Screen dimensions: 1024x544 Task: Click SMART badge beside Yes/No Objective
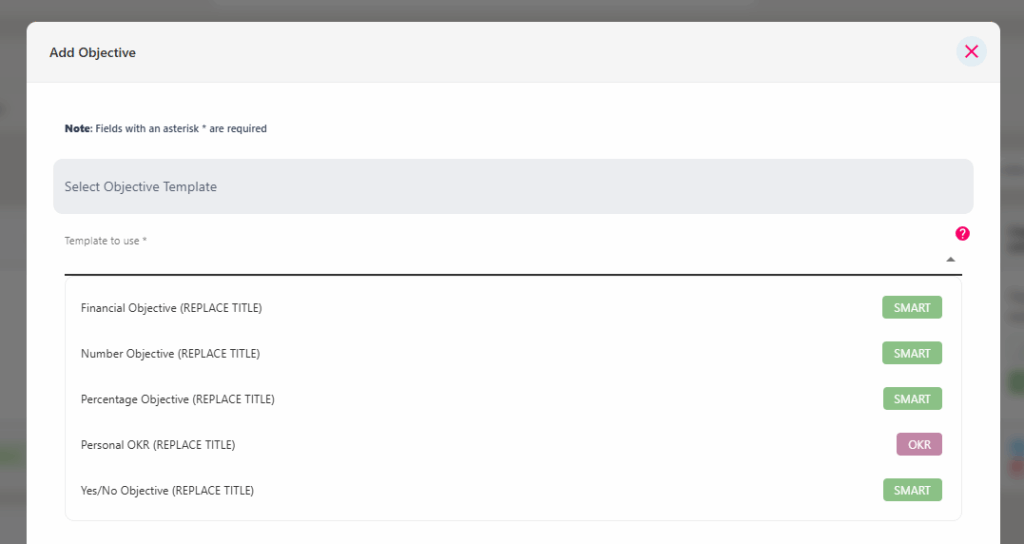click(x=912, y=490)
